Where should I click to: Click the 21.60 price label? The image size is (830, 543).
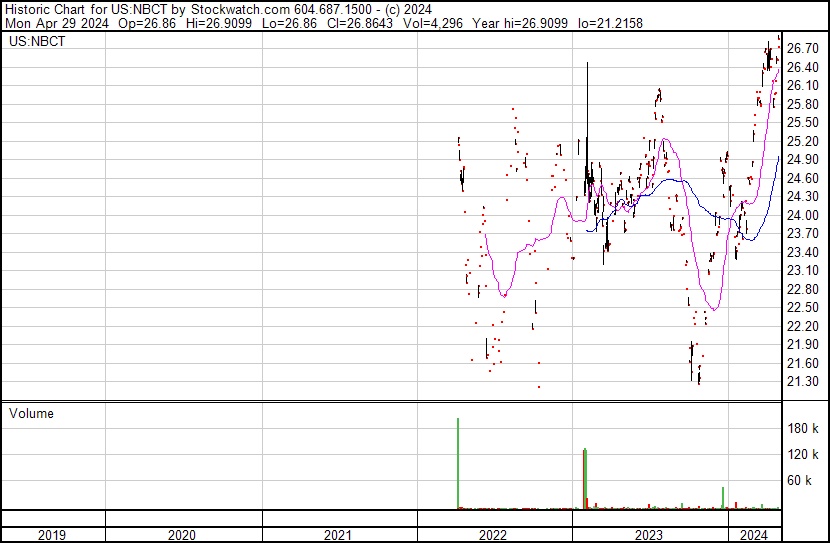[803, 363]
